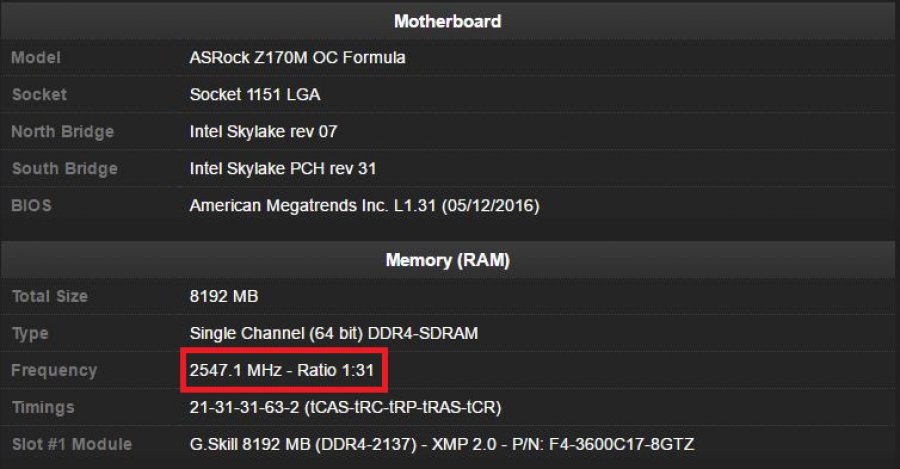This screenshot has height=469, width=900.
Task: Click the Total Size label
Action: pos(49,296)
